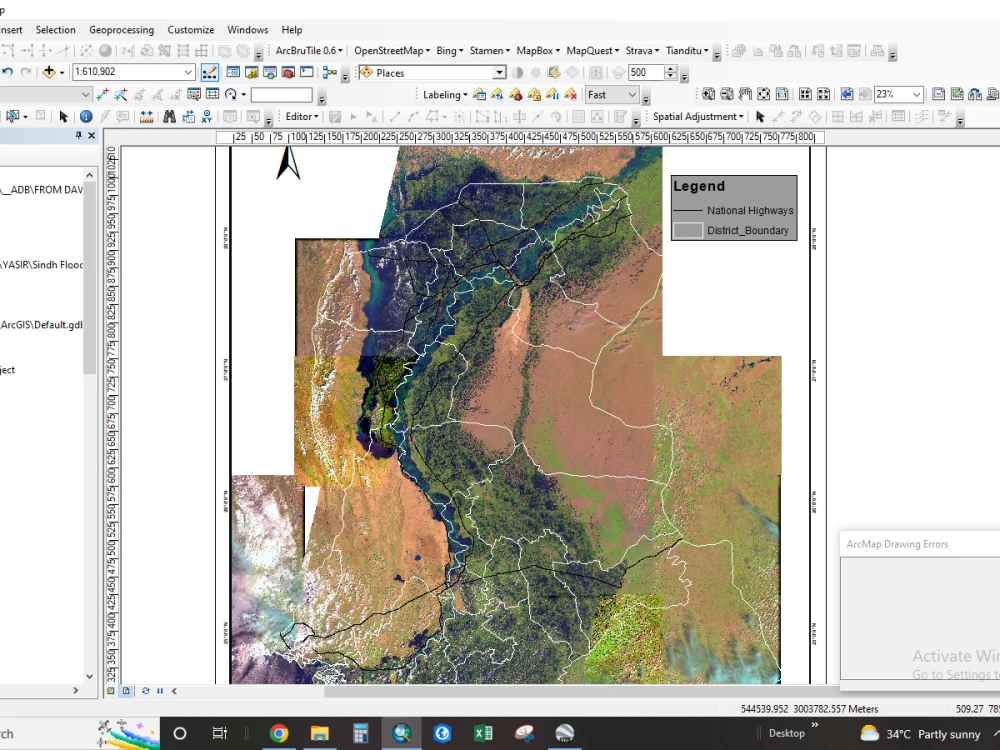Open the Identify tool
The image size is (1000, 750).
pos(84,116)
